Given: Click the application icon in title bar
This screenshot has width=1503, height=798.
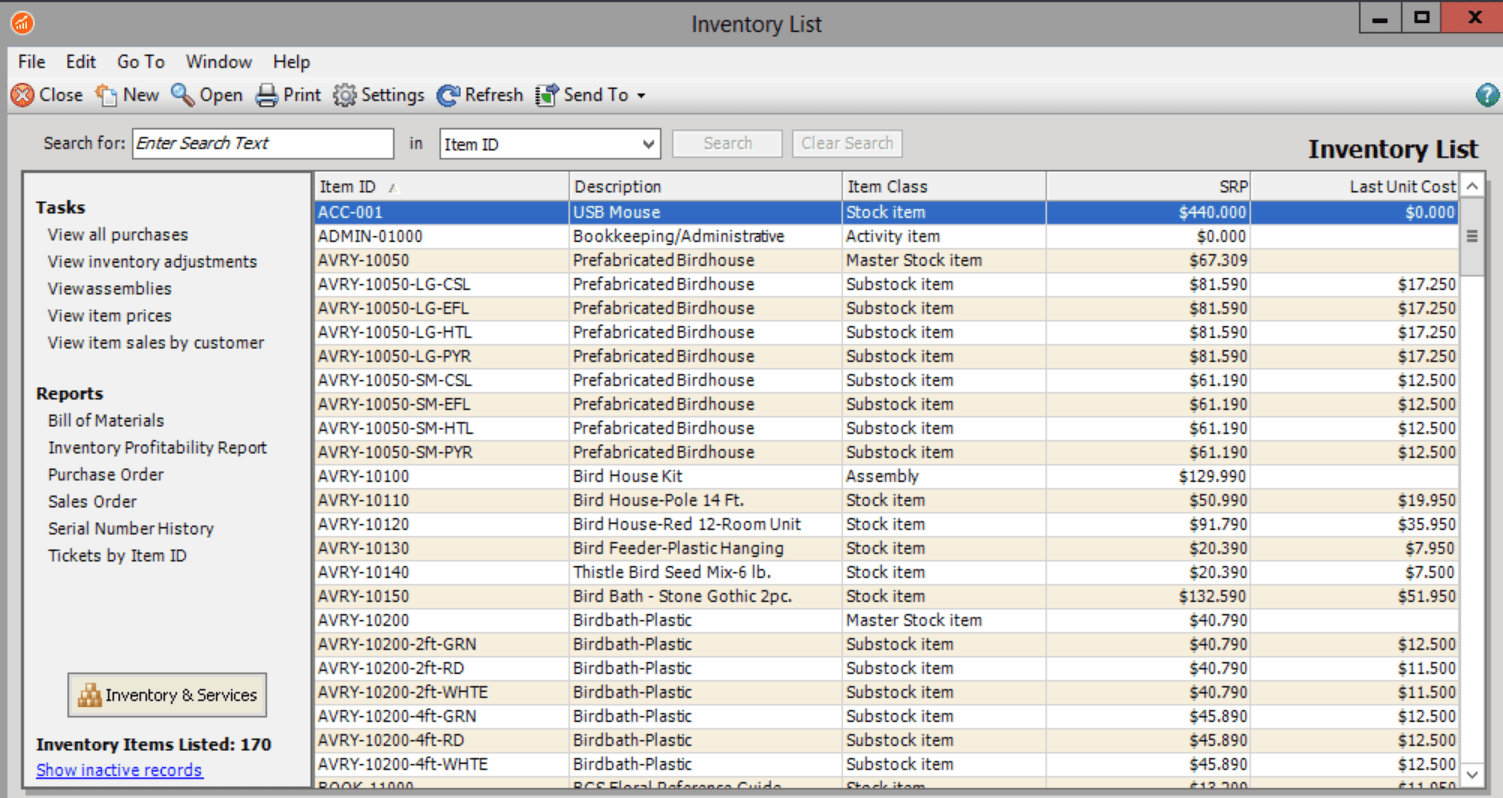Looking at the screenshot, I should point(22,23).
